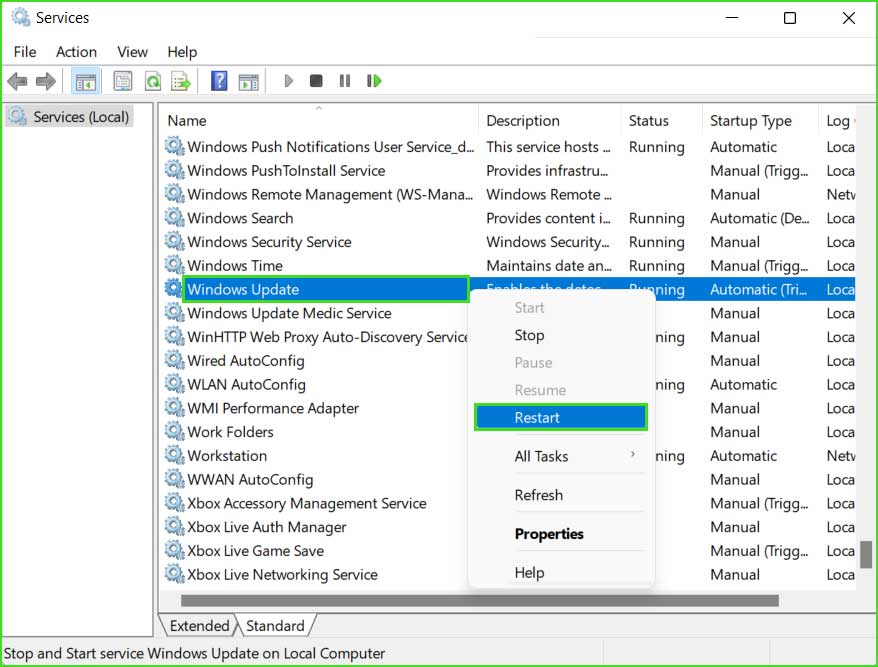The height and width of the screenshot is (667, 878).
Task: Switch to the Extended tab
Action: 199,625
